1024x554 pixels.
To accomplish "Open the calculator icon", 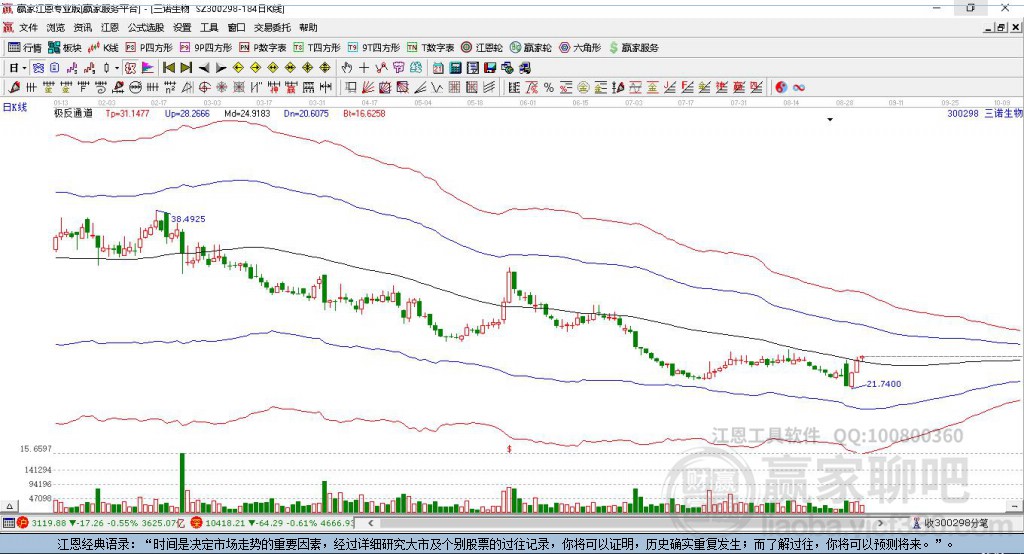I will point(455,67).
